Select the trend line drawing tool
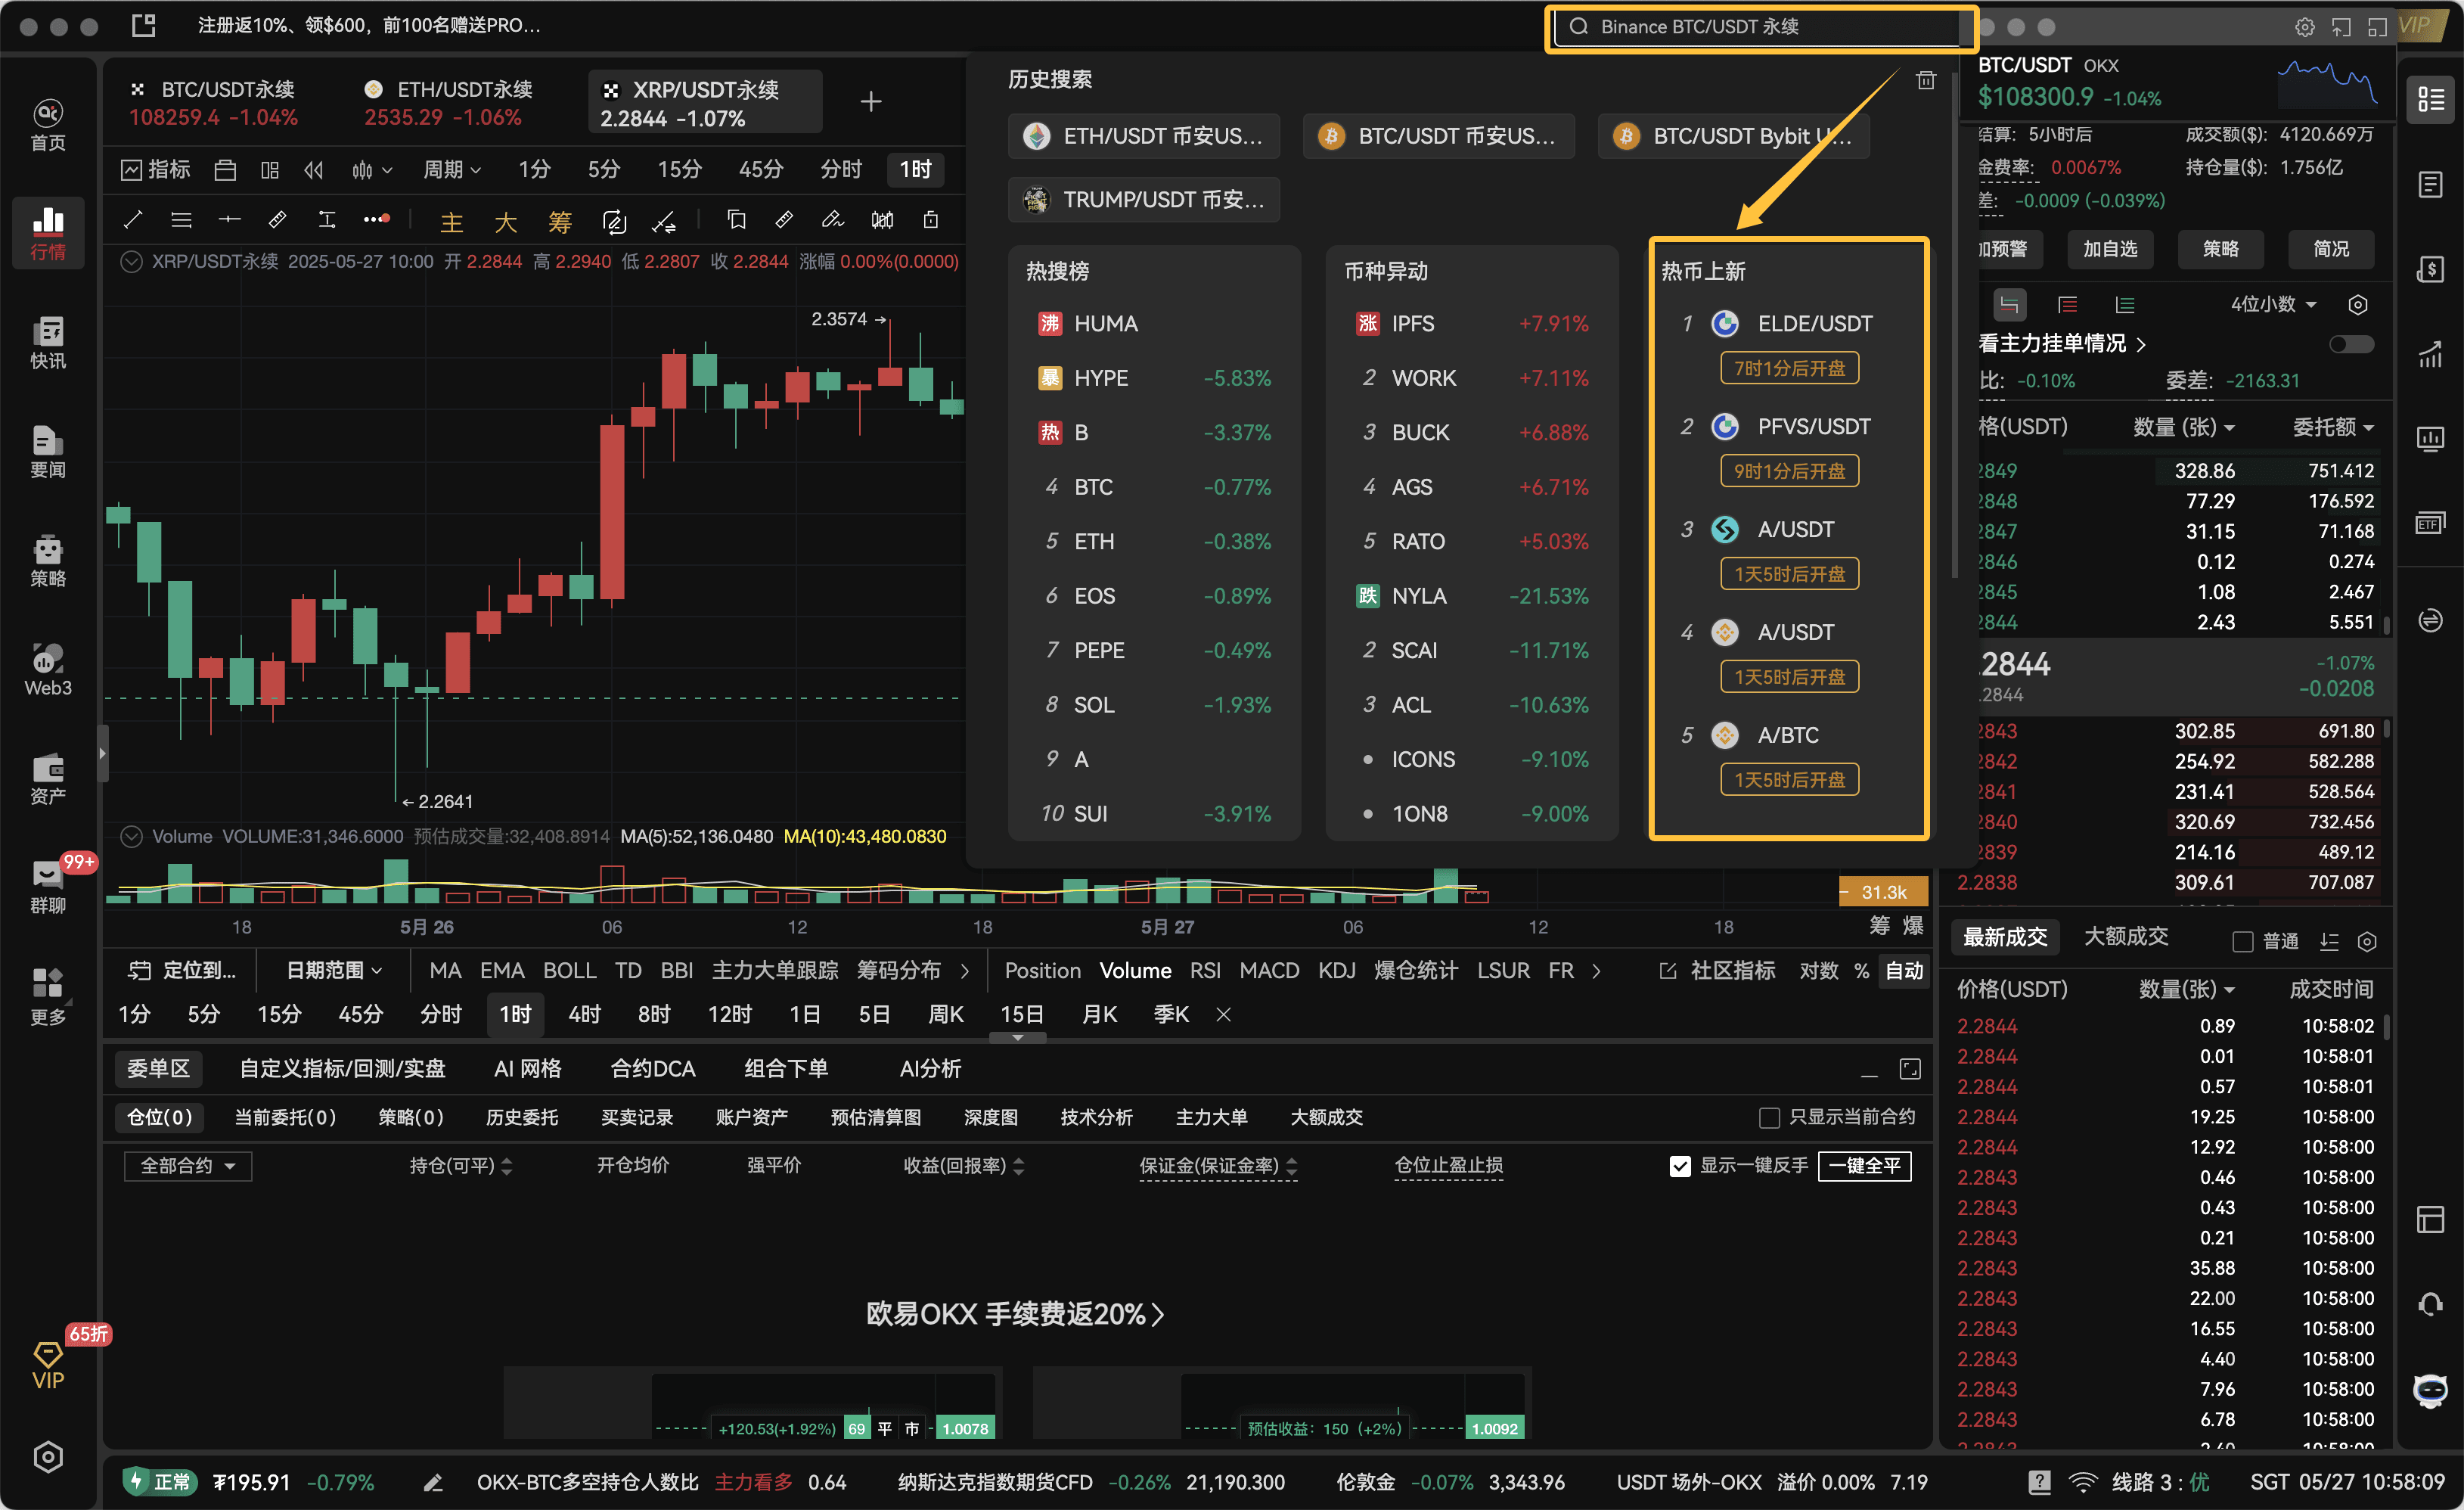 point(132,220)
